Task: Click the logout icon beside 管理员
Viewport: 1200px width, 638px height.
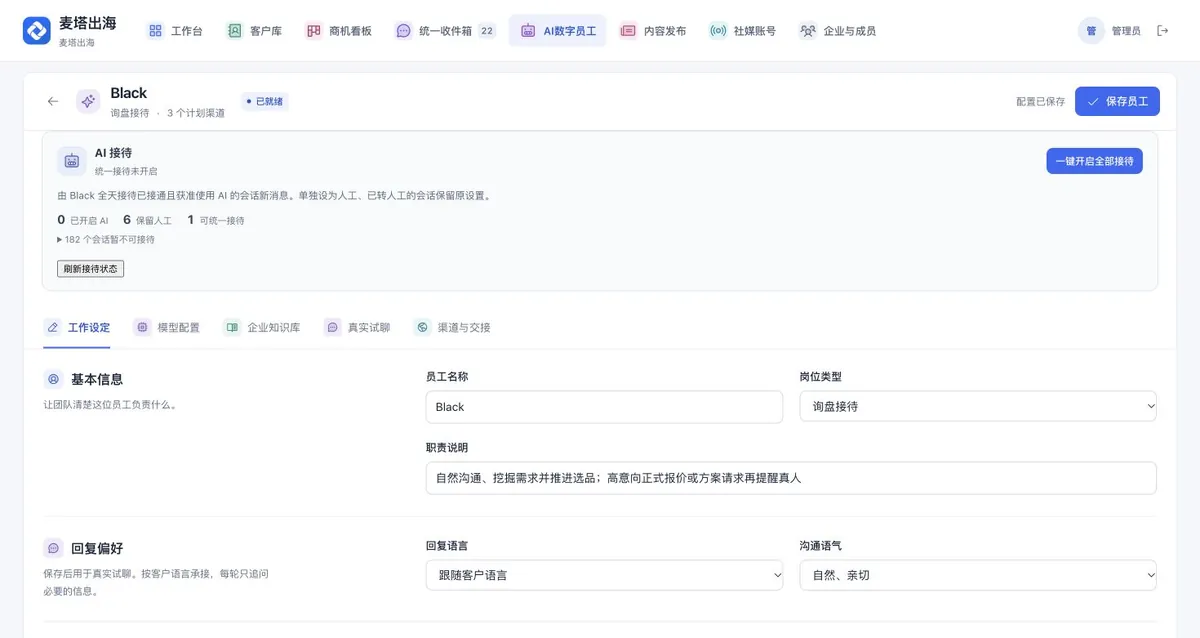Action: click(x=1162, y=31)
